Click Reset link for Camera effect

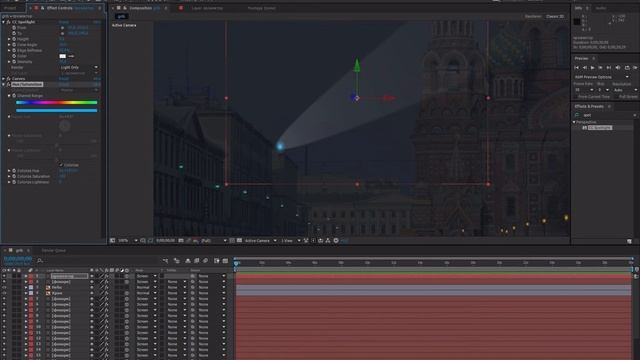pos(64,79)
